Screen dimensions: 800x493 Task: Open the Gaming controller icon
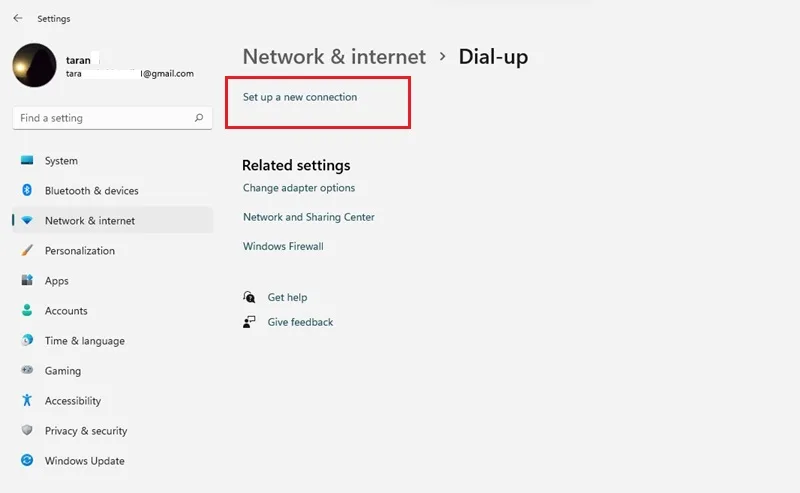tap(27, 369)
